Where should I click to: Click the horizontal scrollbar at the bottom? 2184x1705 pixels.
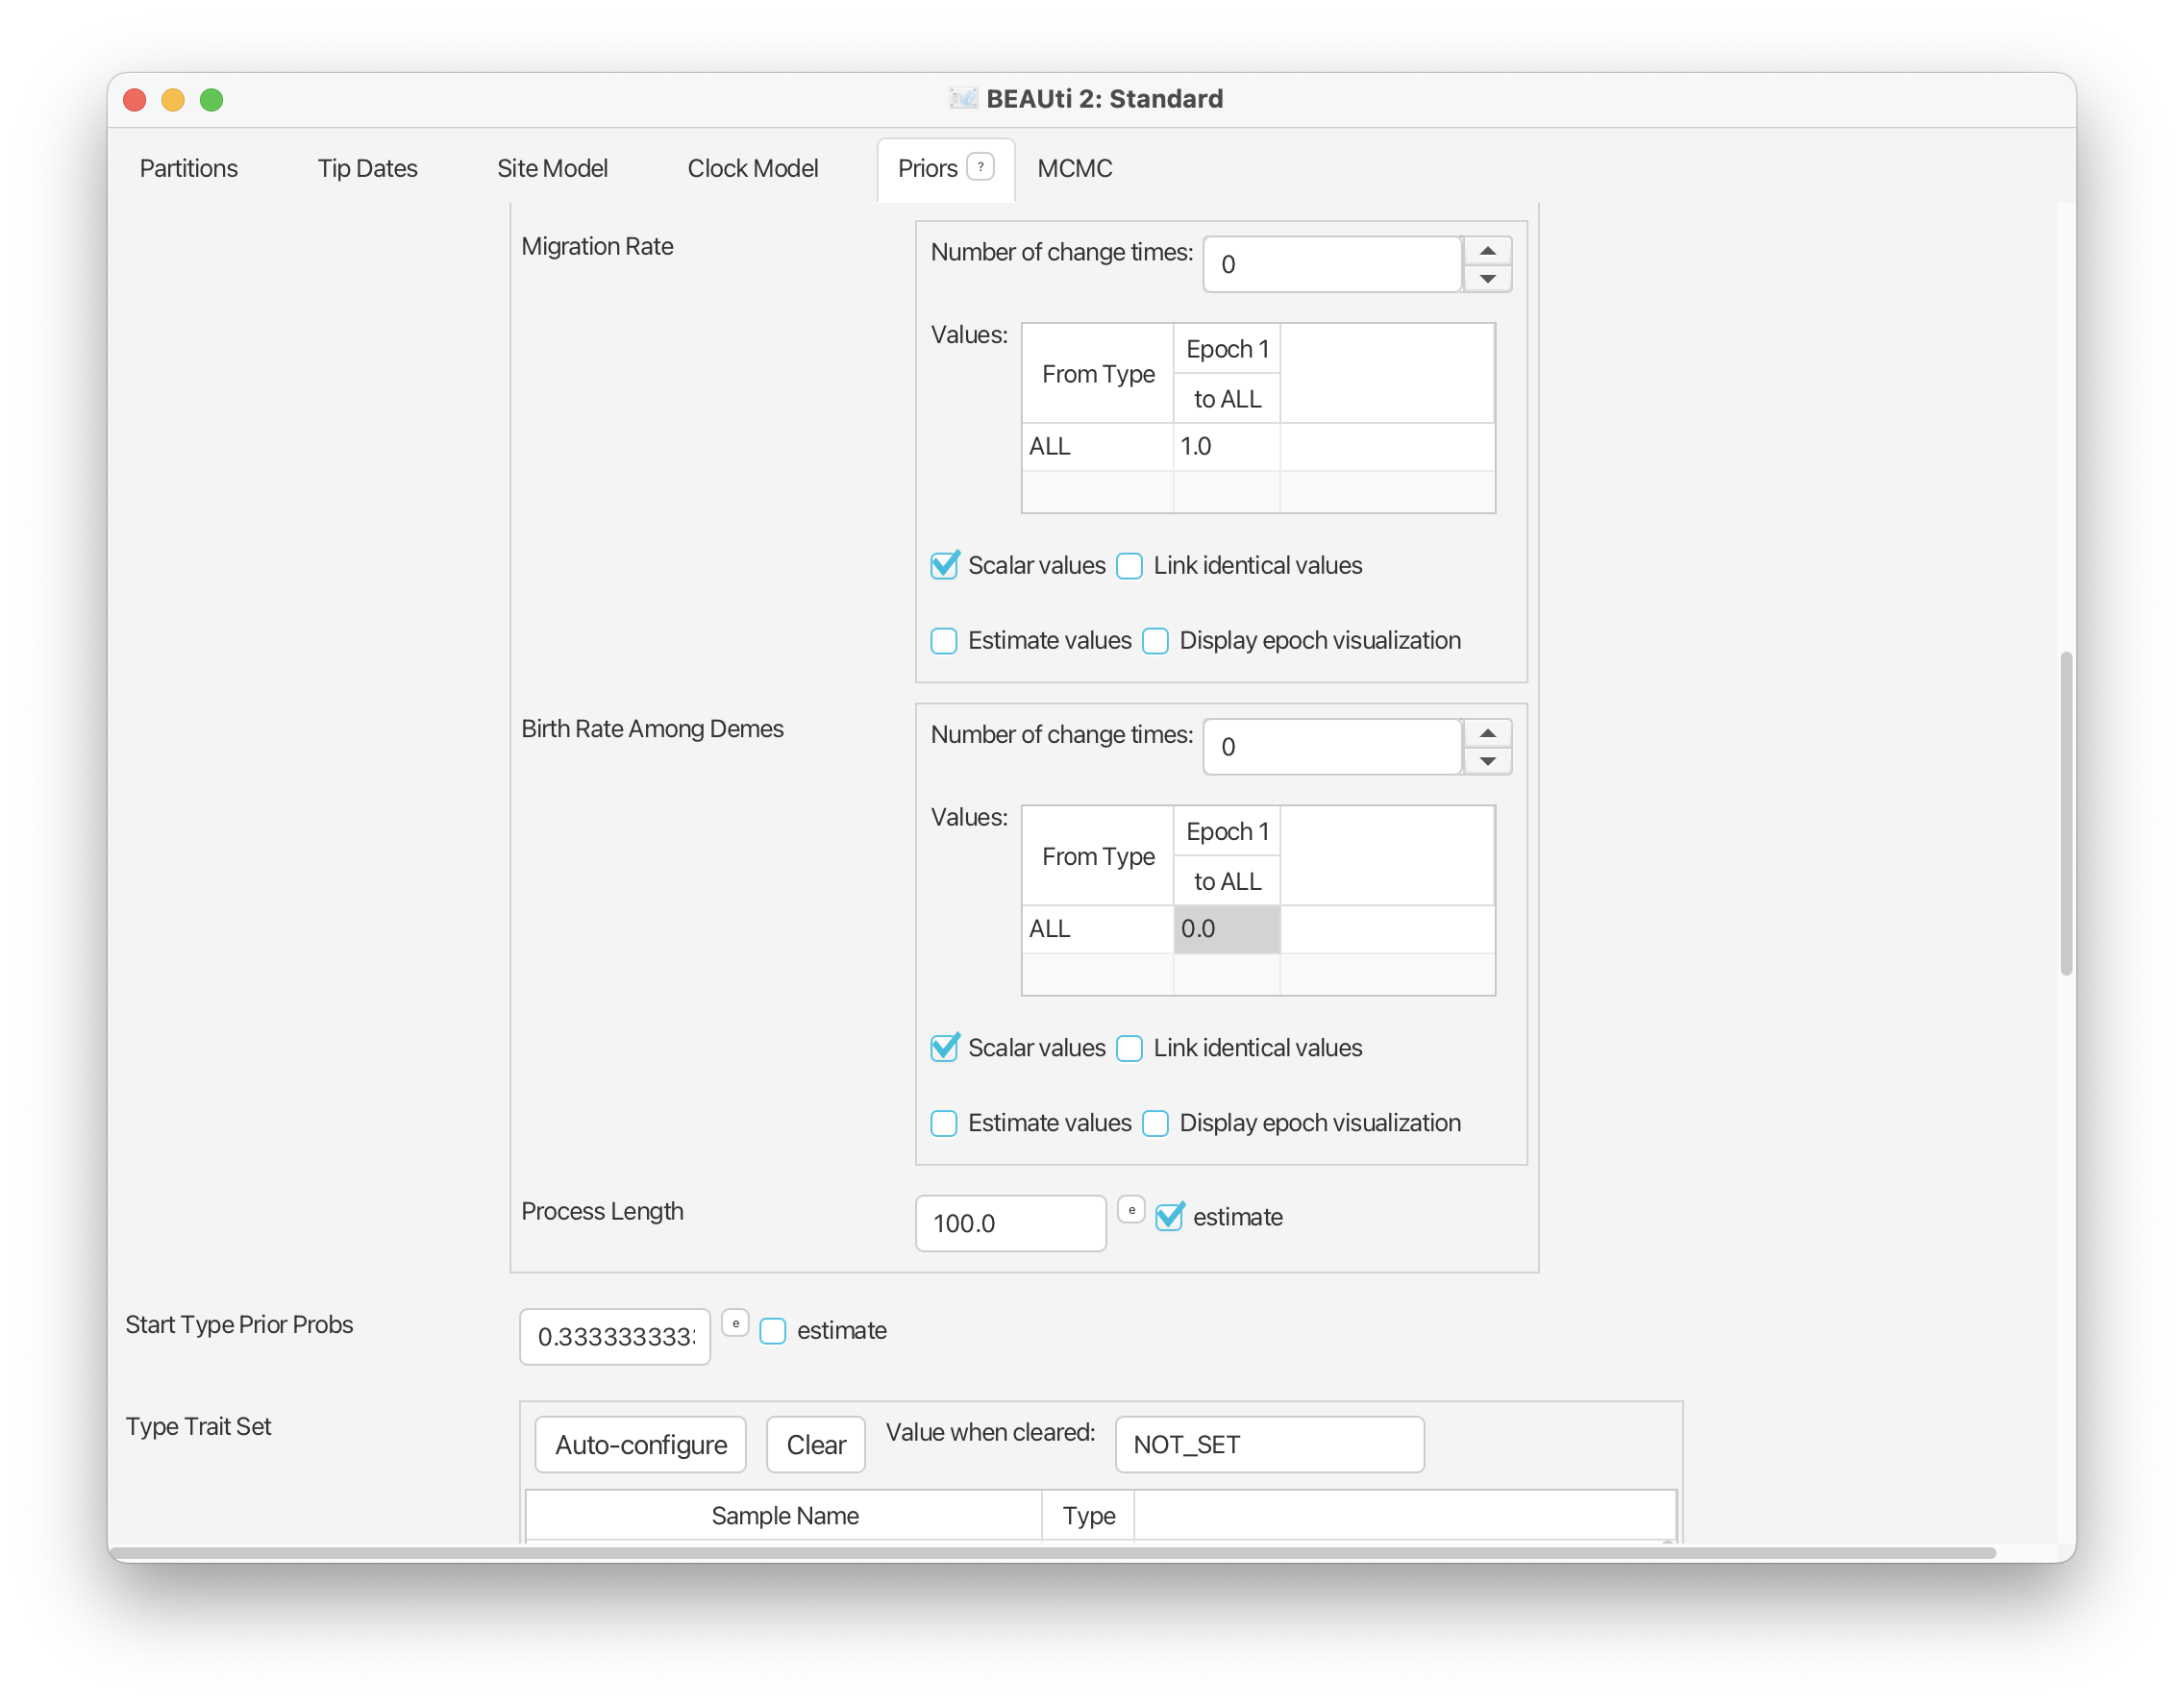(x=1053, y=1552)
